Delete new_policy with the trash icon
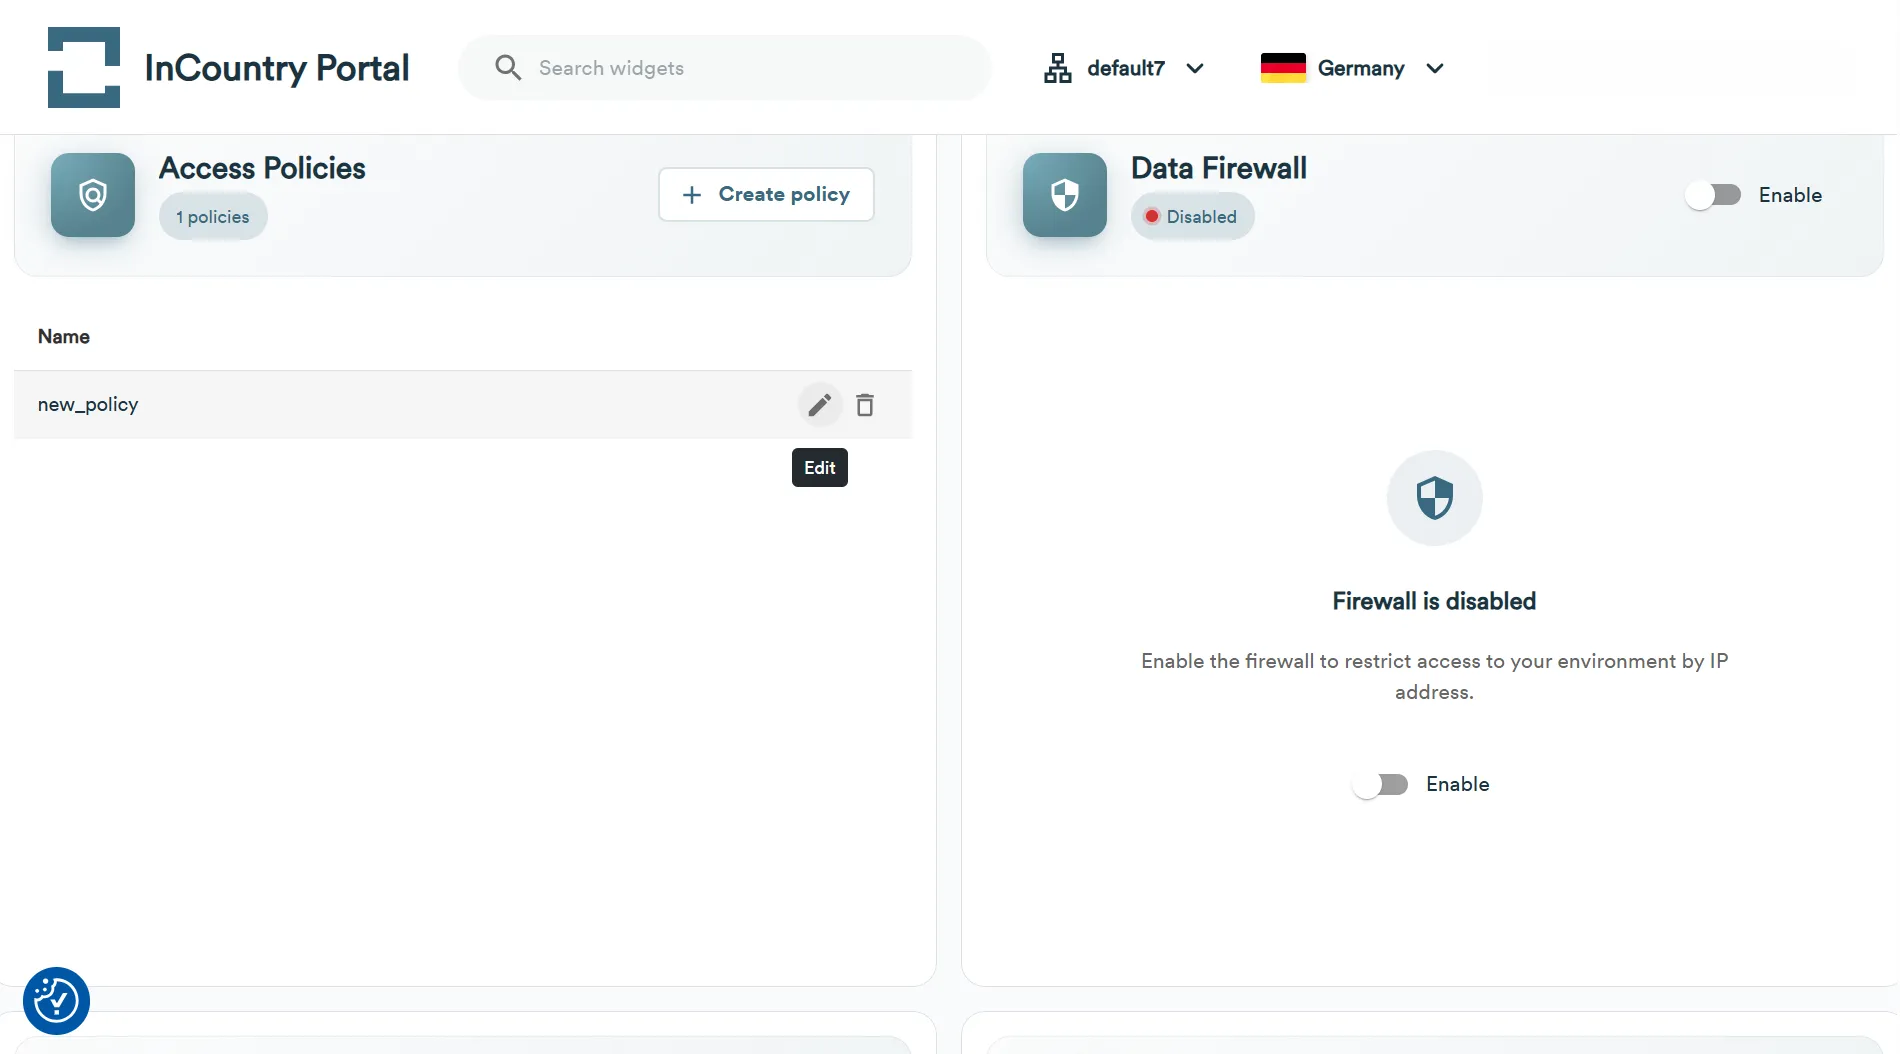 click(x=865, y=405)
